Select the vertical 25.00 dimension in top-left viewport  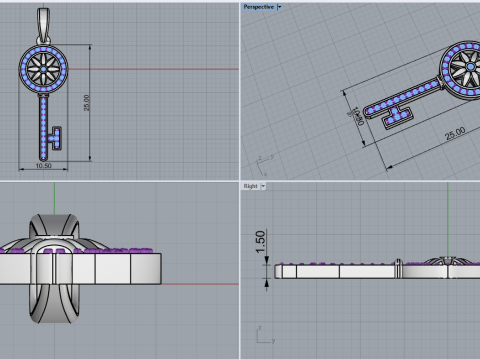[87, 103]
